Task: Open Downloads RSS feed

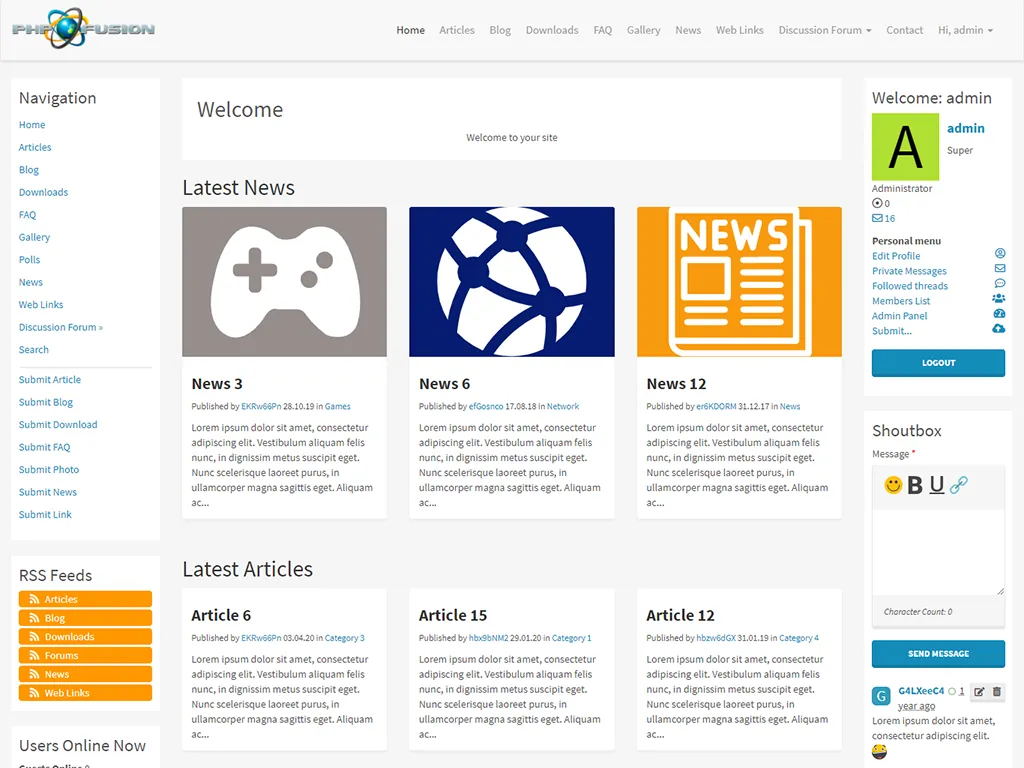Action: point(86,637)
